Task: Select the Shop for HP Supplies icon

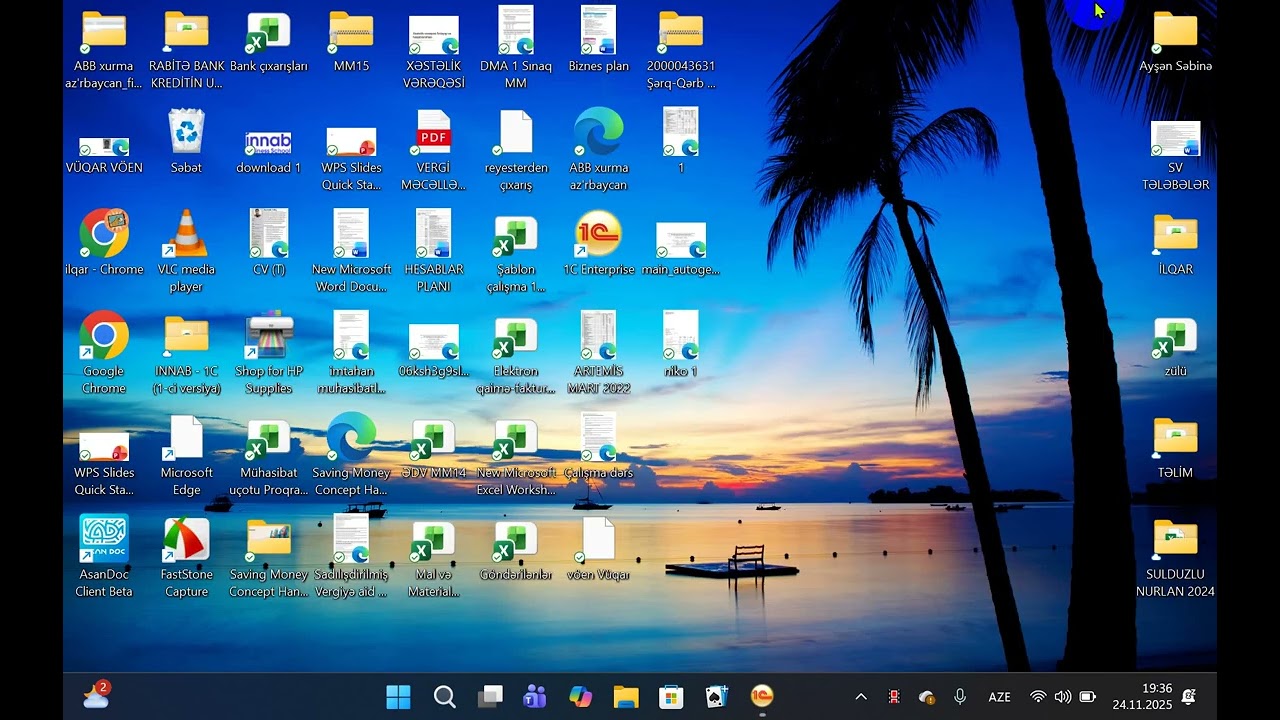Action: pyautogui.click(x=269, y=353)
